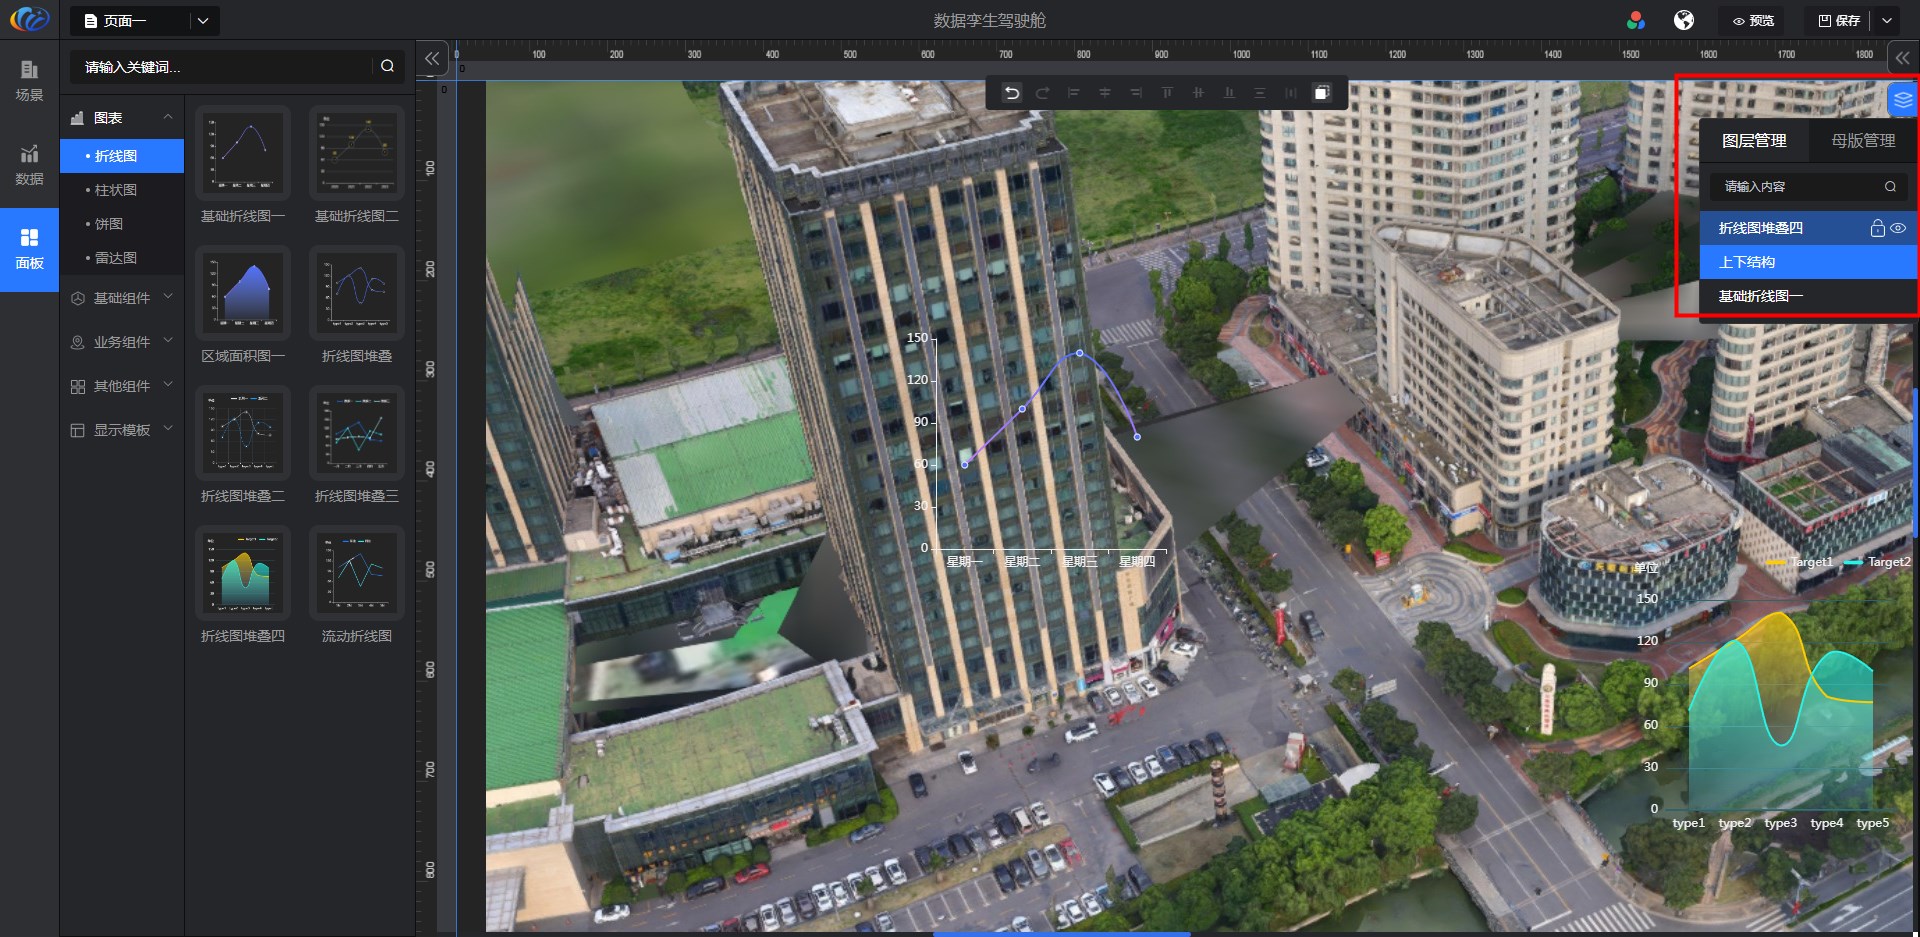Open the 页面一 page dropdown
Screen dimensions: 1920x937
point(203,20)
